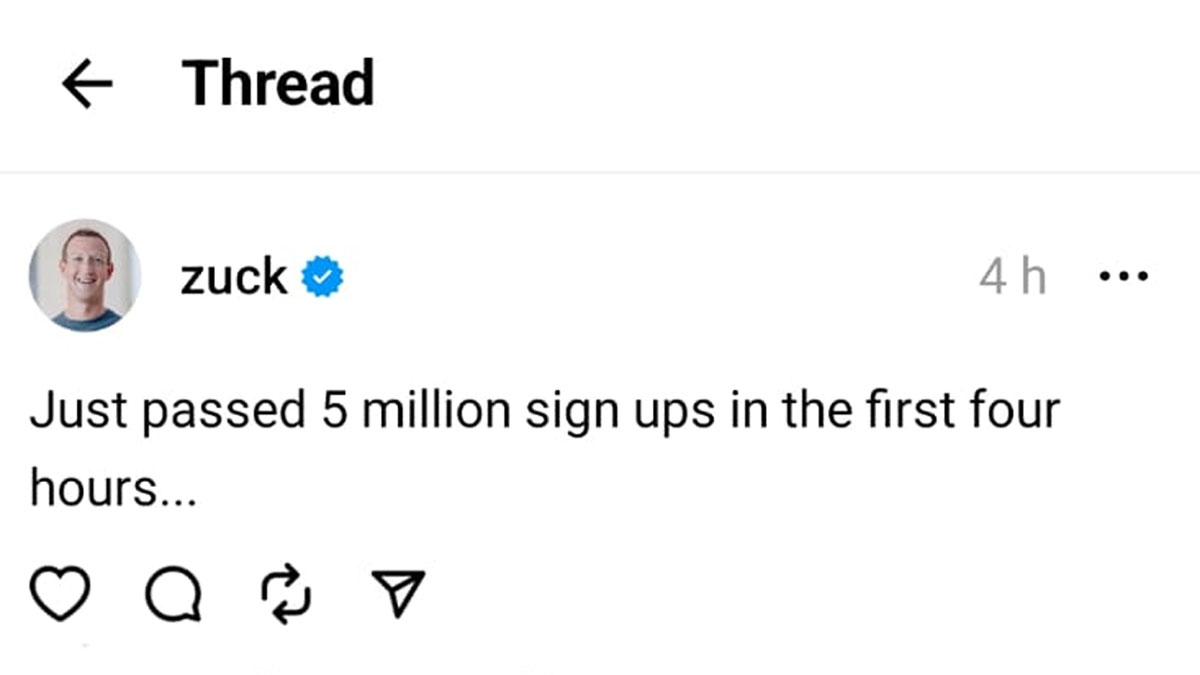The height and width of the screenshot is (675, 1200).
Task: Click the post text about 5 million sign ups
Action: click(543, 412)
